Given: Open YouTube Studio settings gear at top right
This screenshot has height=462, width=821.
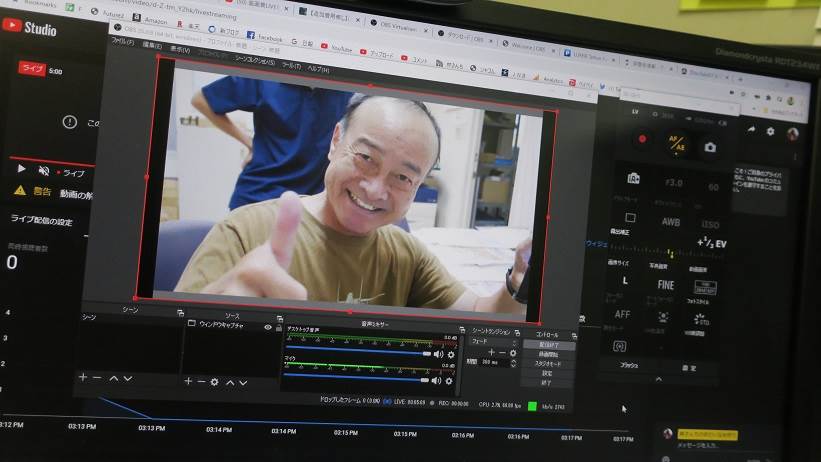Looking at the screenshot, I should [770, 131].
